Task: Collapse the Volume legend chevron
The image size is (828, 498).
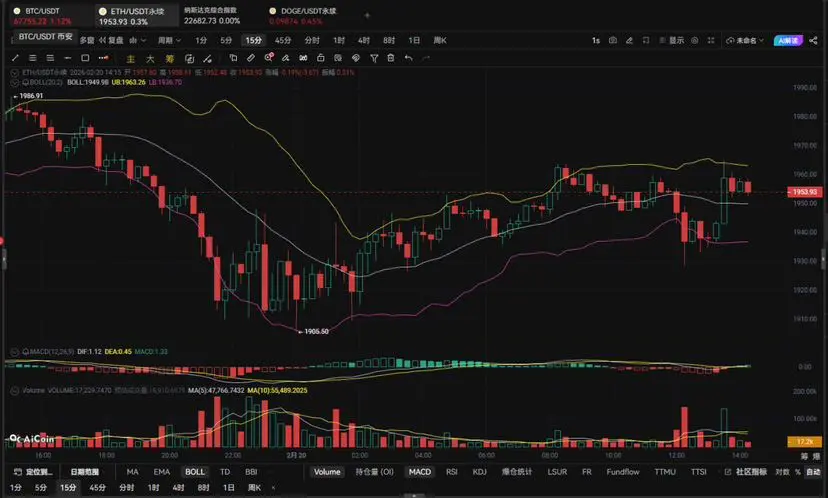Action: (x=14, y=390)
